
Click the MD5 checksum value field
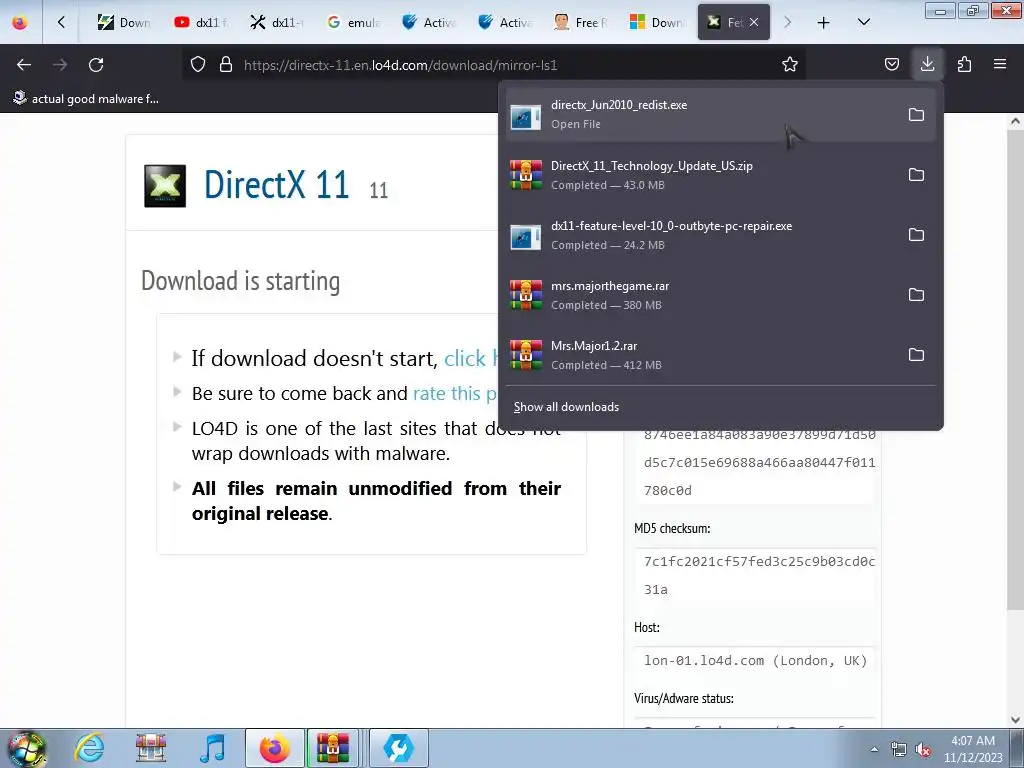755,575
